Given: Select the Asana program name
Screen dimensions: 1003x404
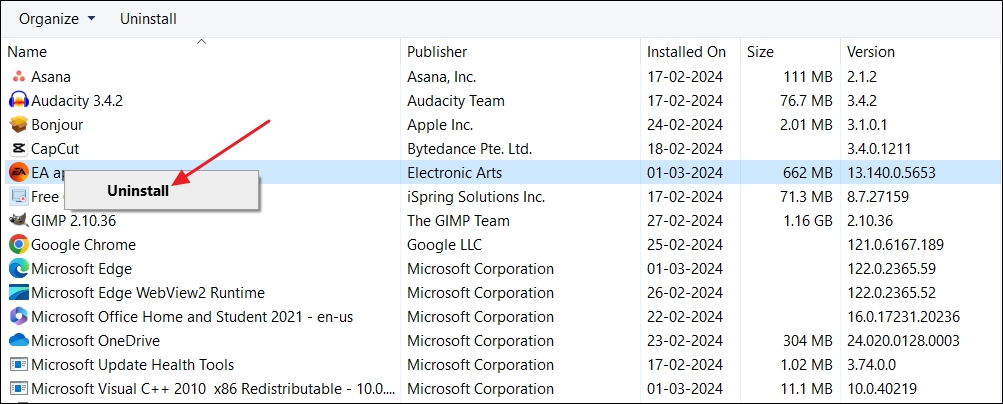Looking at the screenshot, I should coord(51,77).
